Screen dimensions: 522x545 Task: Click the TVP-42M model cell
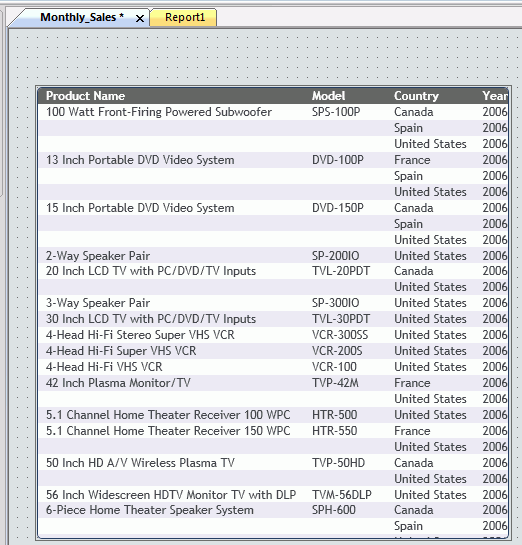coord(335,383)
